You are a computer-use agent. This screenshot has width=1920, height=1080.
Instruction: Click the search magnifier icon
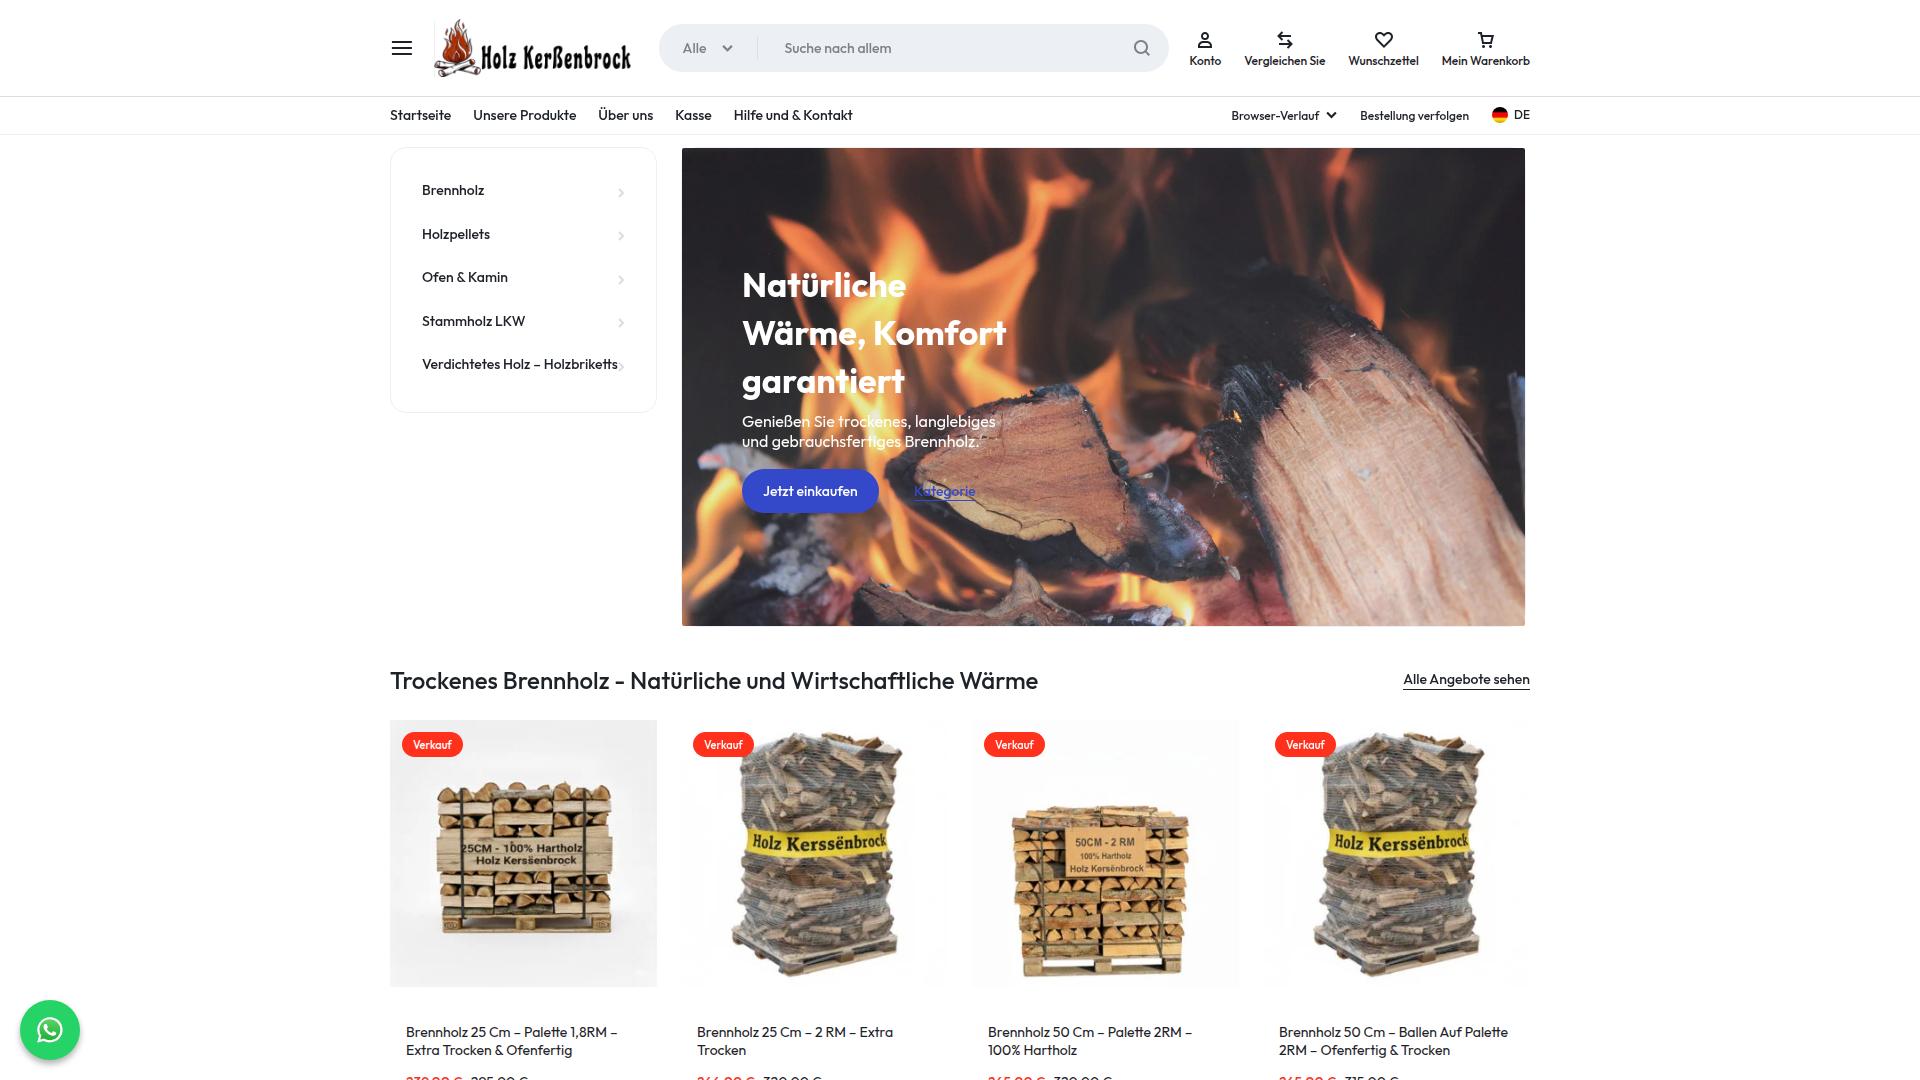[x=1141, y=48]
